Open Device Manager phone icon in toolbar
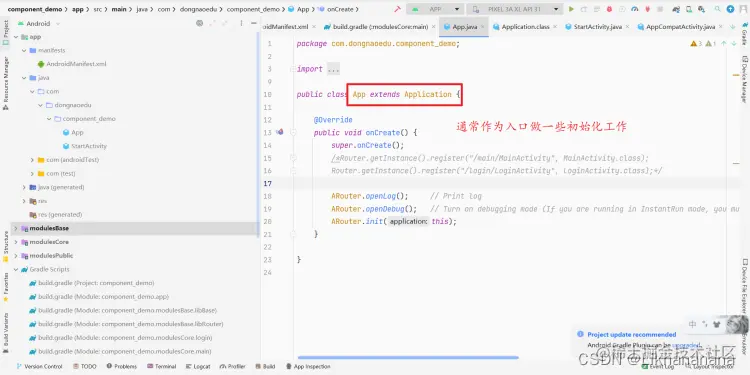 [x=689, y=9]
